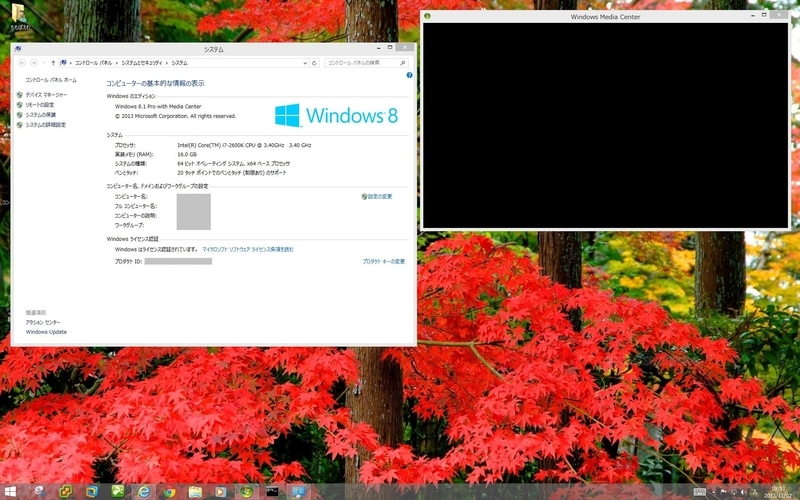Open システムの保護 link

[40, 115]
